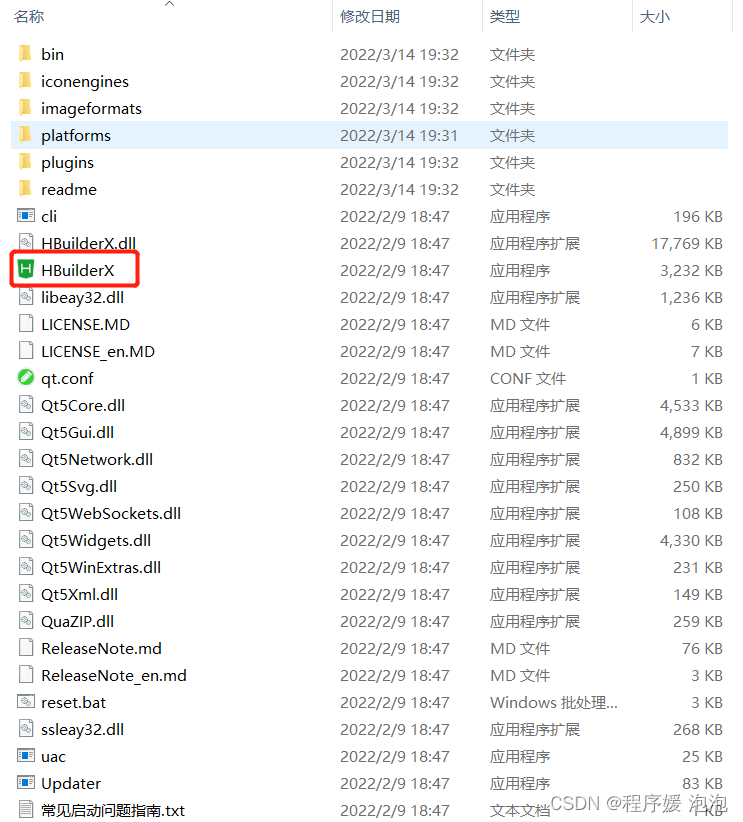Click the LICENSE.MD document icon

[26, 323]
